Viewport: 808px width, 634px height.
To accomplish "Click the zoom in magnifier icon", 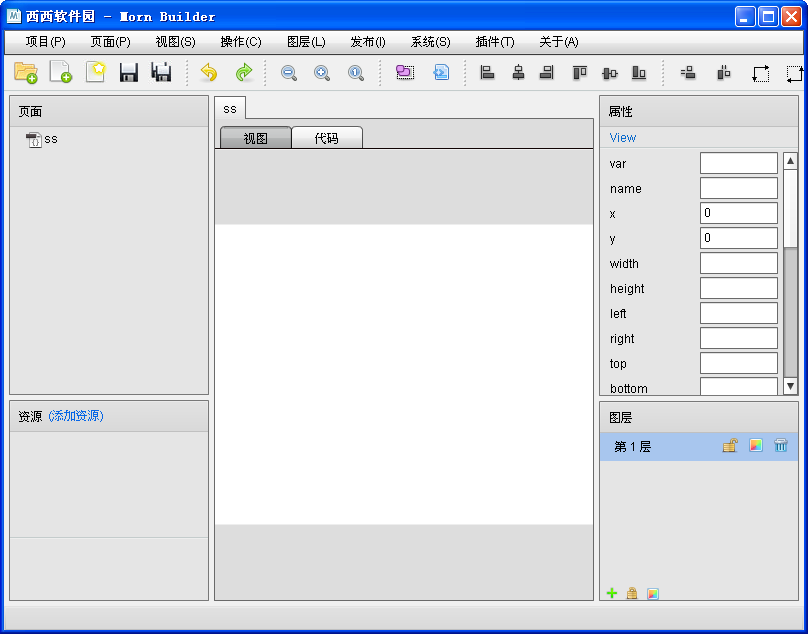I will [322, 73].
